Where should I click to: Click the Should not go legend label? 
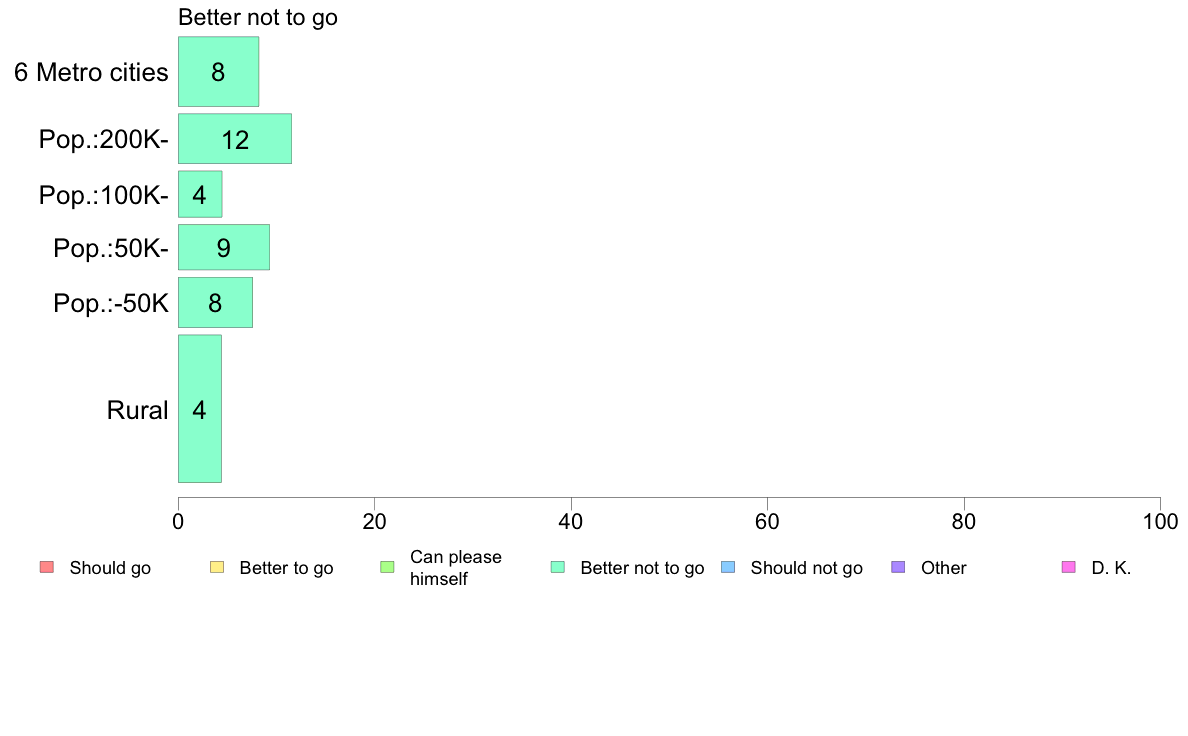point(806,568)
